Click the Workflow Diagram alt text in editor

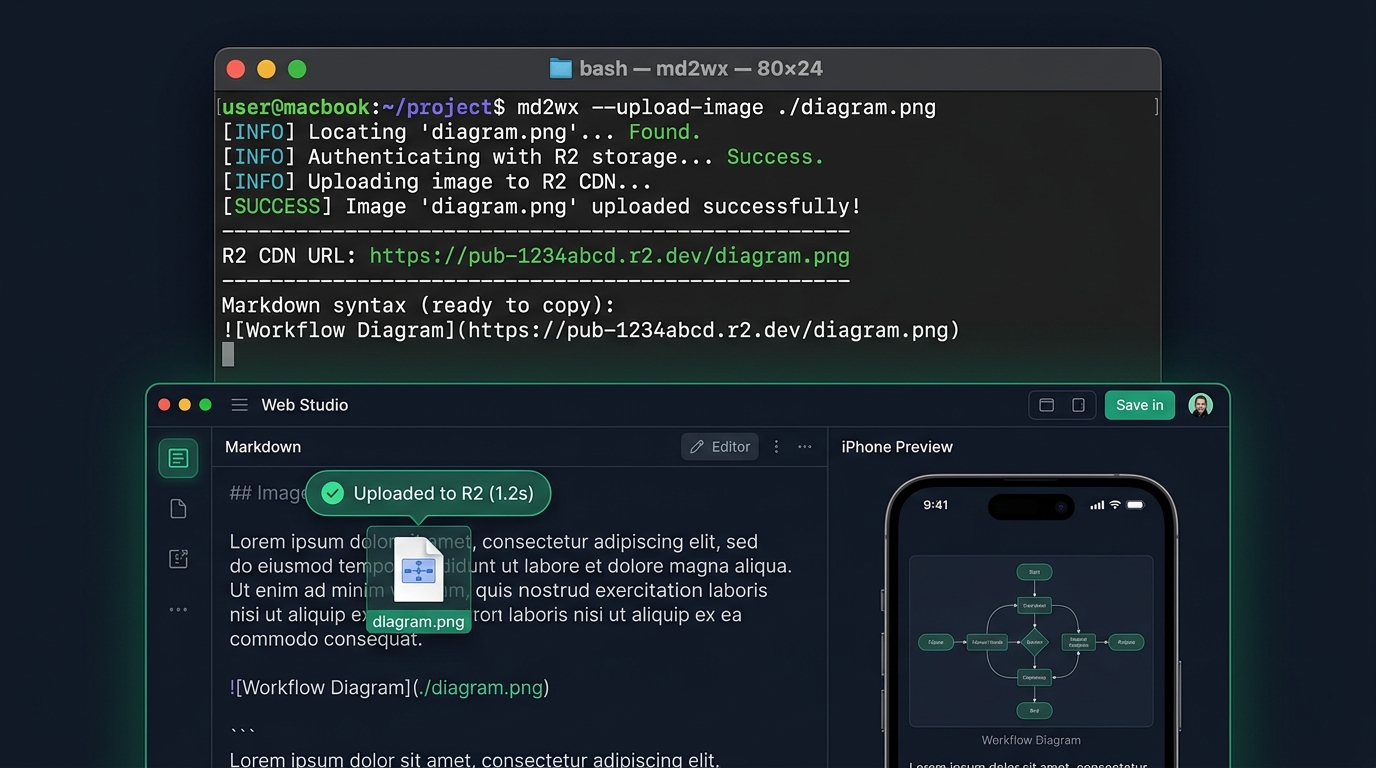324,688
